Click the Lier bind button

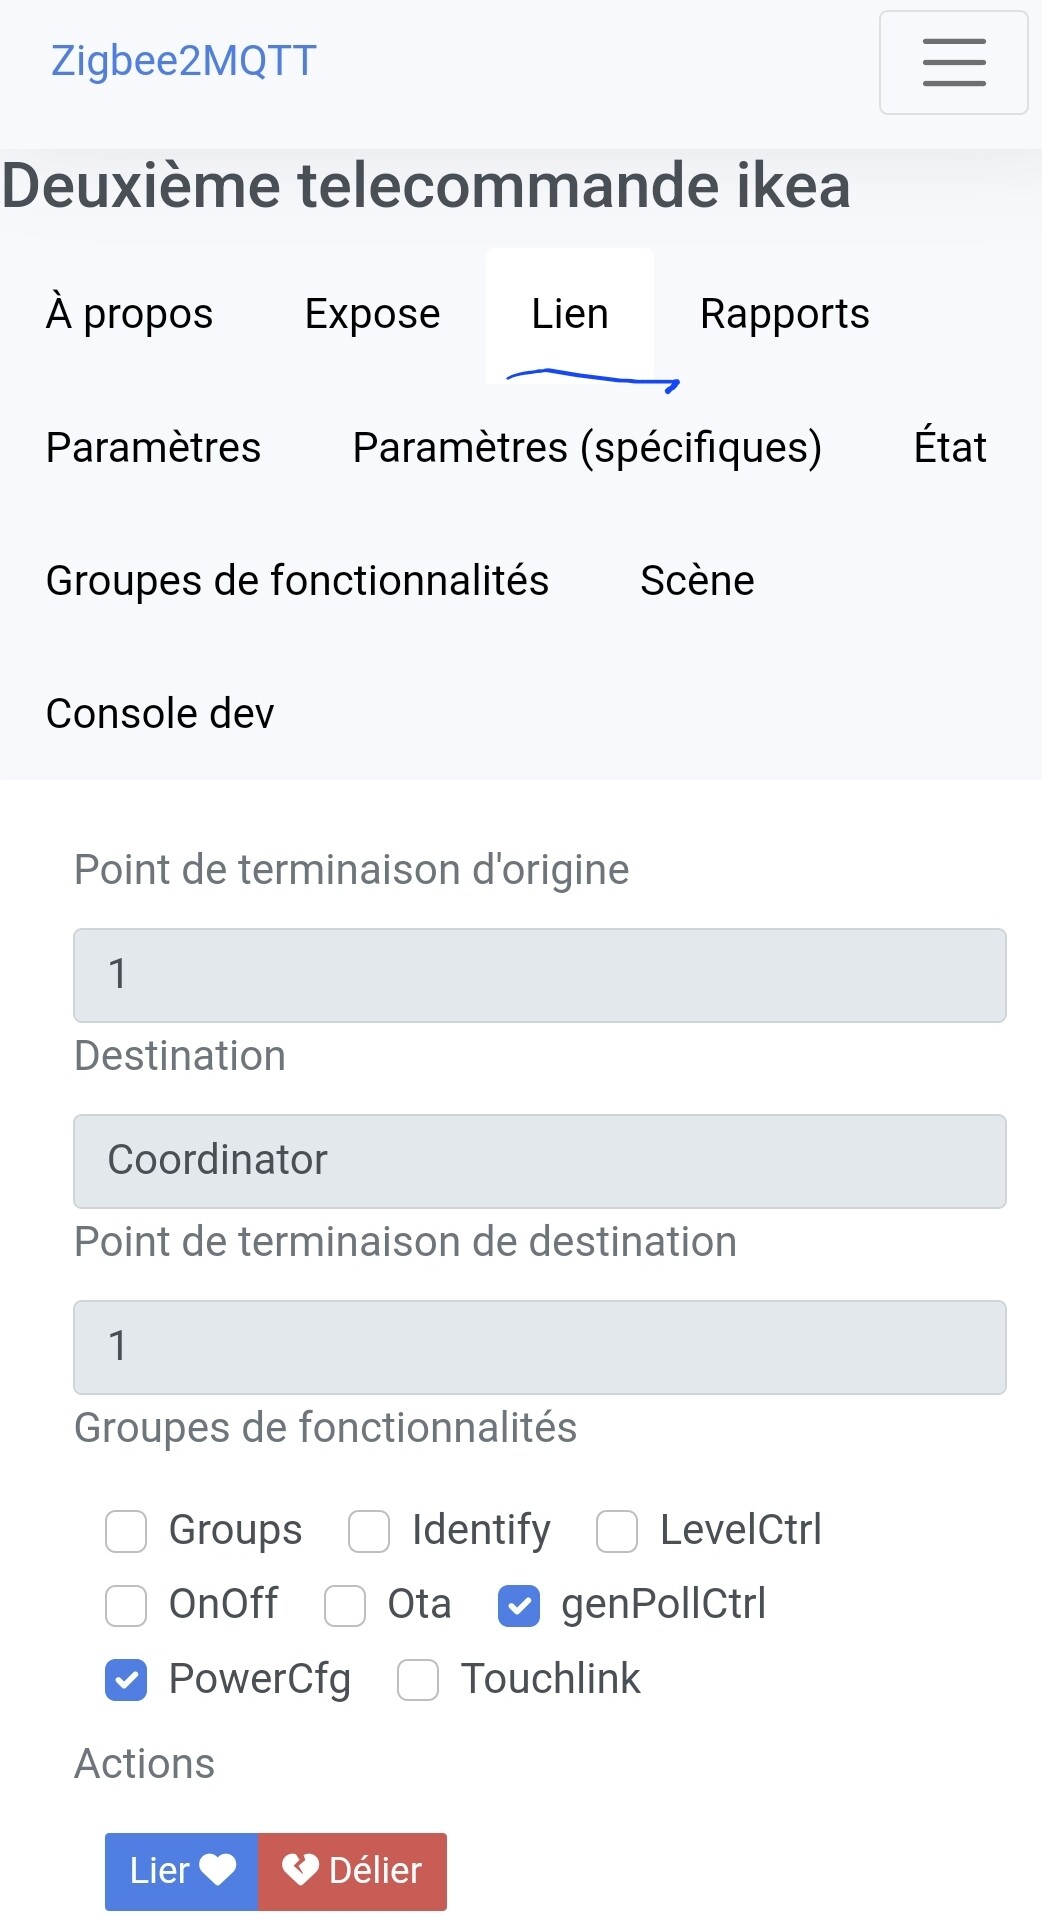point(181,1870)
